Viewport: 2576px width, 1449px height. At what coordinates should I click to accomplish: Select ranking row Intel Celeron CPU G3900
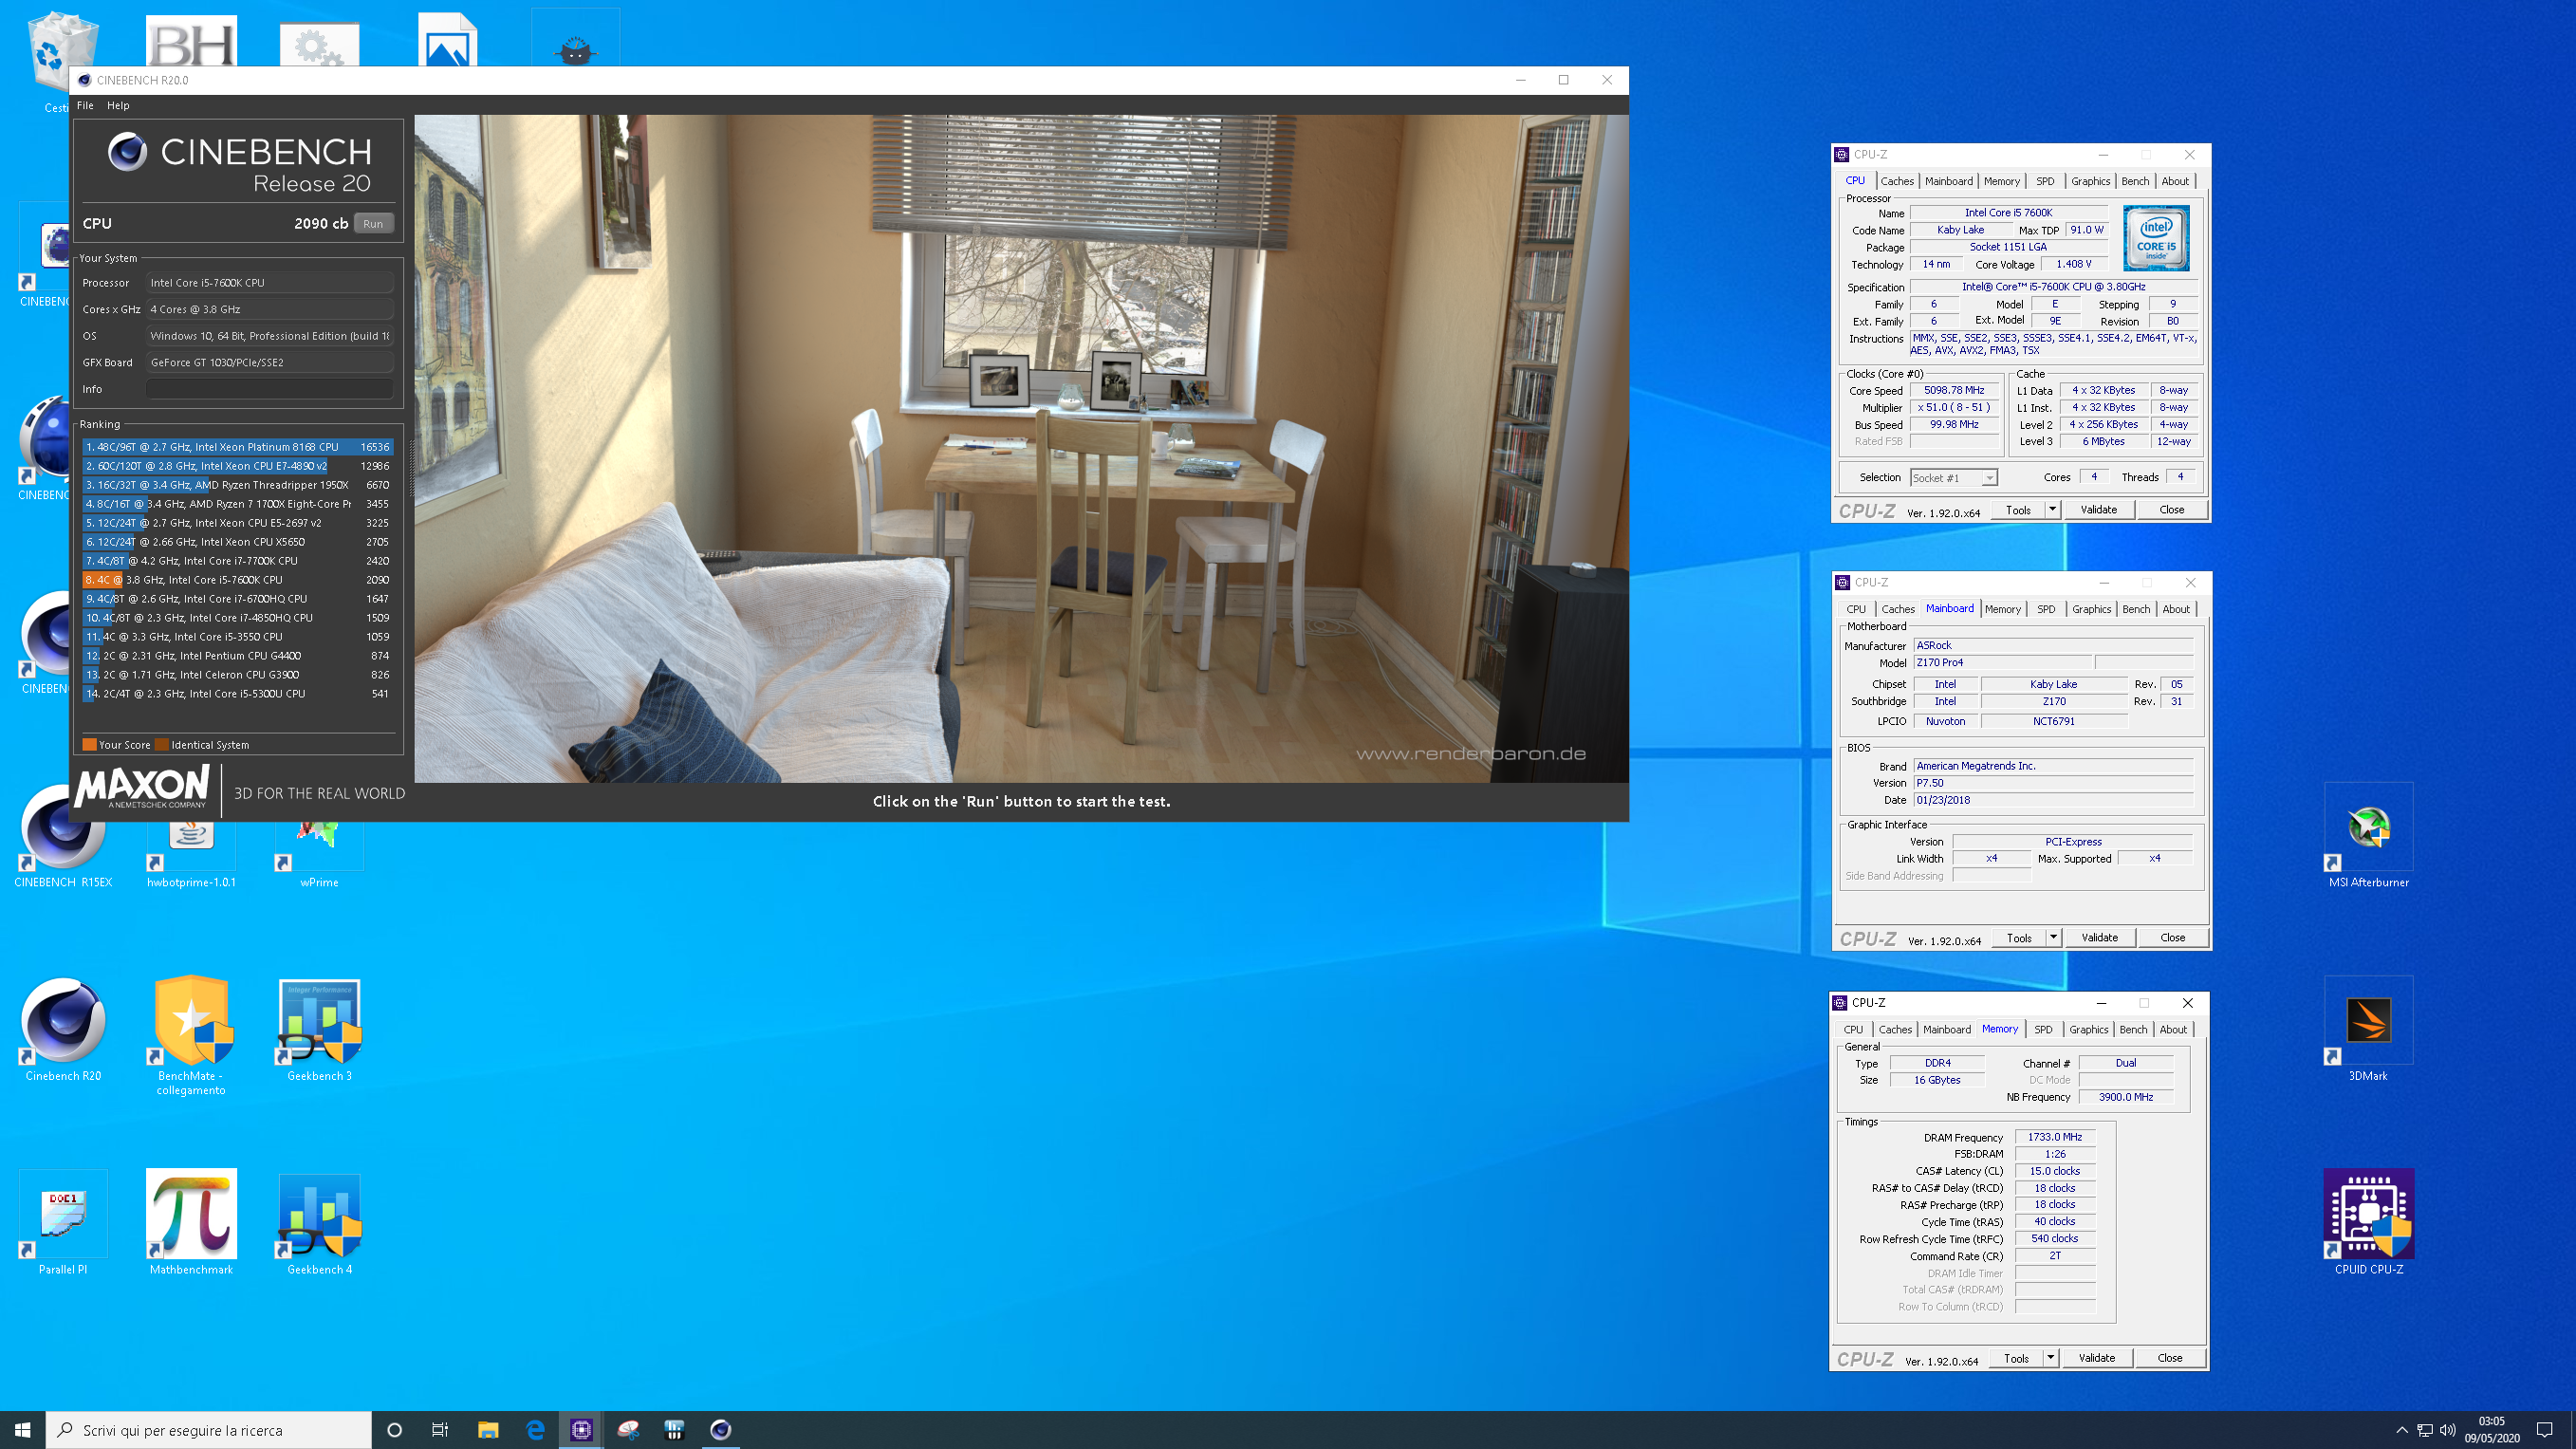point(236,675)
